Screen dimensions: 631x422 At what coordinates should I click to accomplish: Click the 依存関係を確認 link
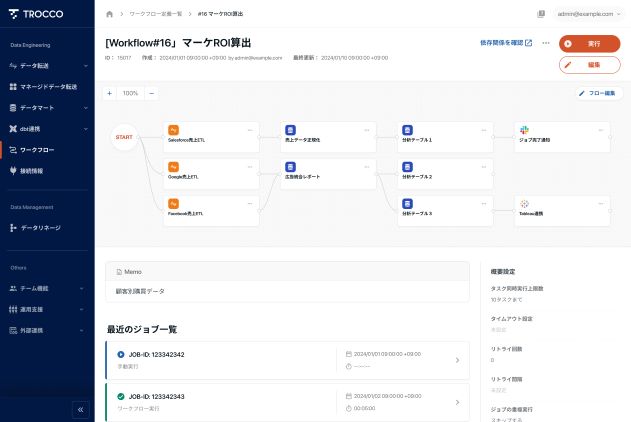(x=506, y=43)
